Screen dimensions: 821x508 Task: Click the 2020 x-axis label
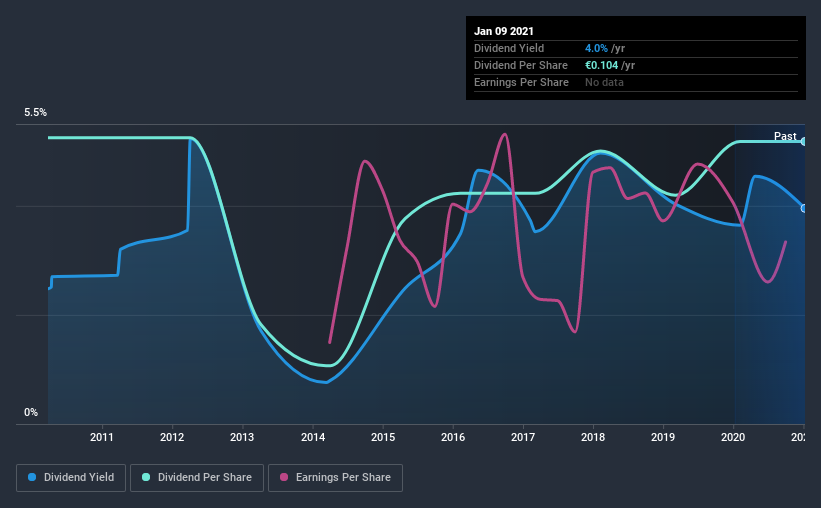pos(733,437)
